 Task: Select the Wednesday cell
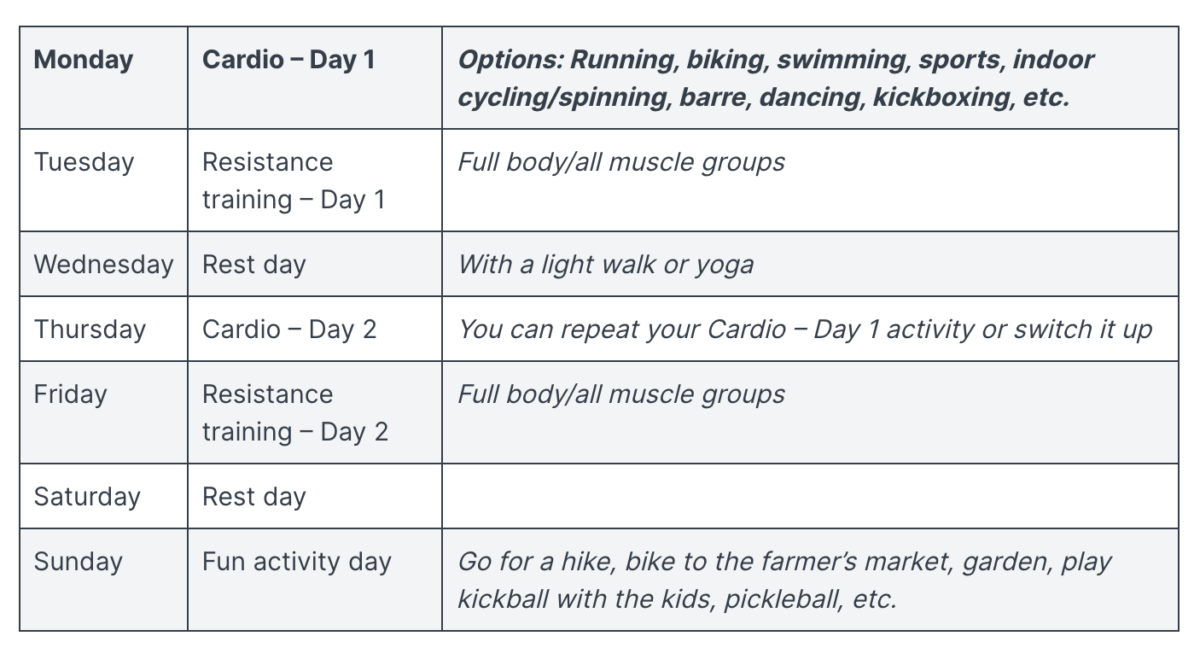(x=103, y=264)
